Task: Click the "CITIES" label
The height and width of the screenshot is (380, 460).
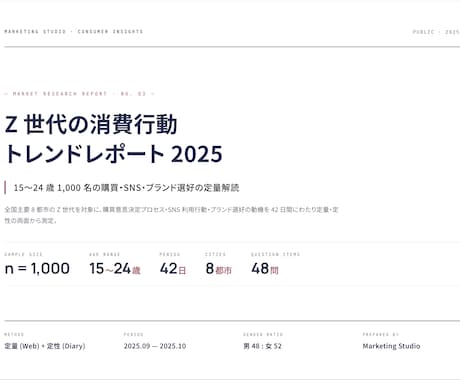Action: pyautogui.click(x=215, y=254)
